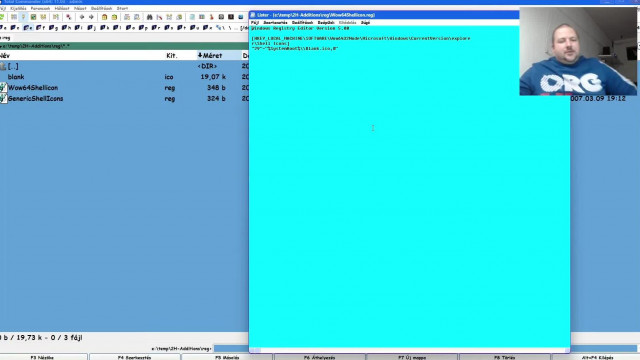The height and width of the screenshot is (360, 640).
Task: Switch to drive h button
Action: click(x=66, y=28)
